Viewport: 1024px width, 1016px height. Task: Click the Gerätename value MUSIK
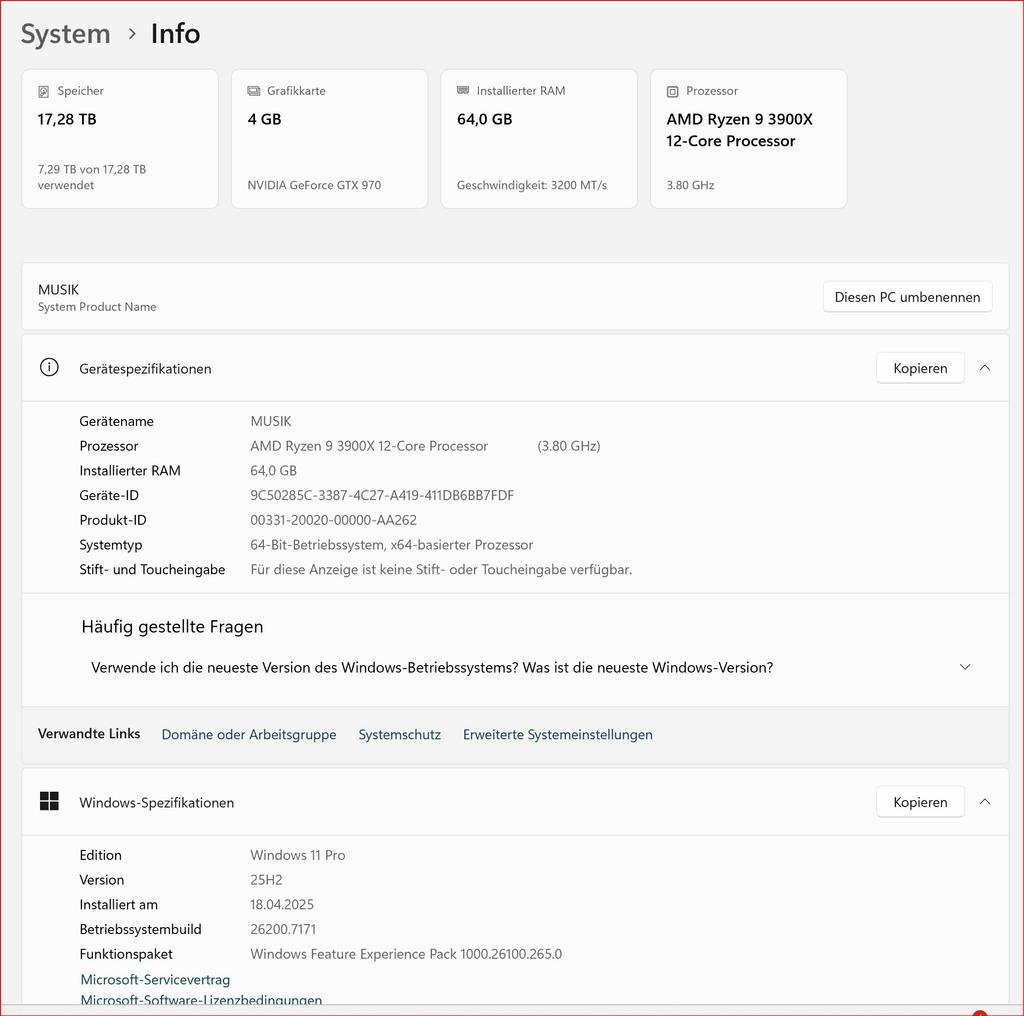pyautogui.click(x=270, y=421)
